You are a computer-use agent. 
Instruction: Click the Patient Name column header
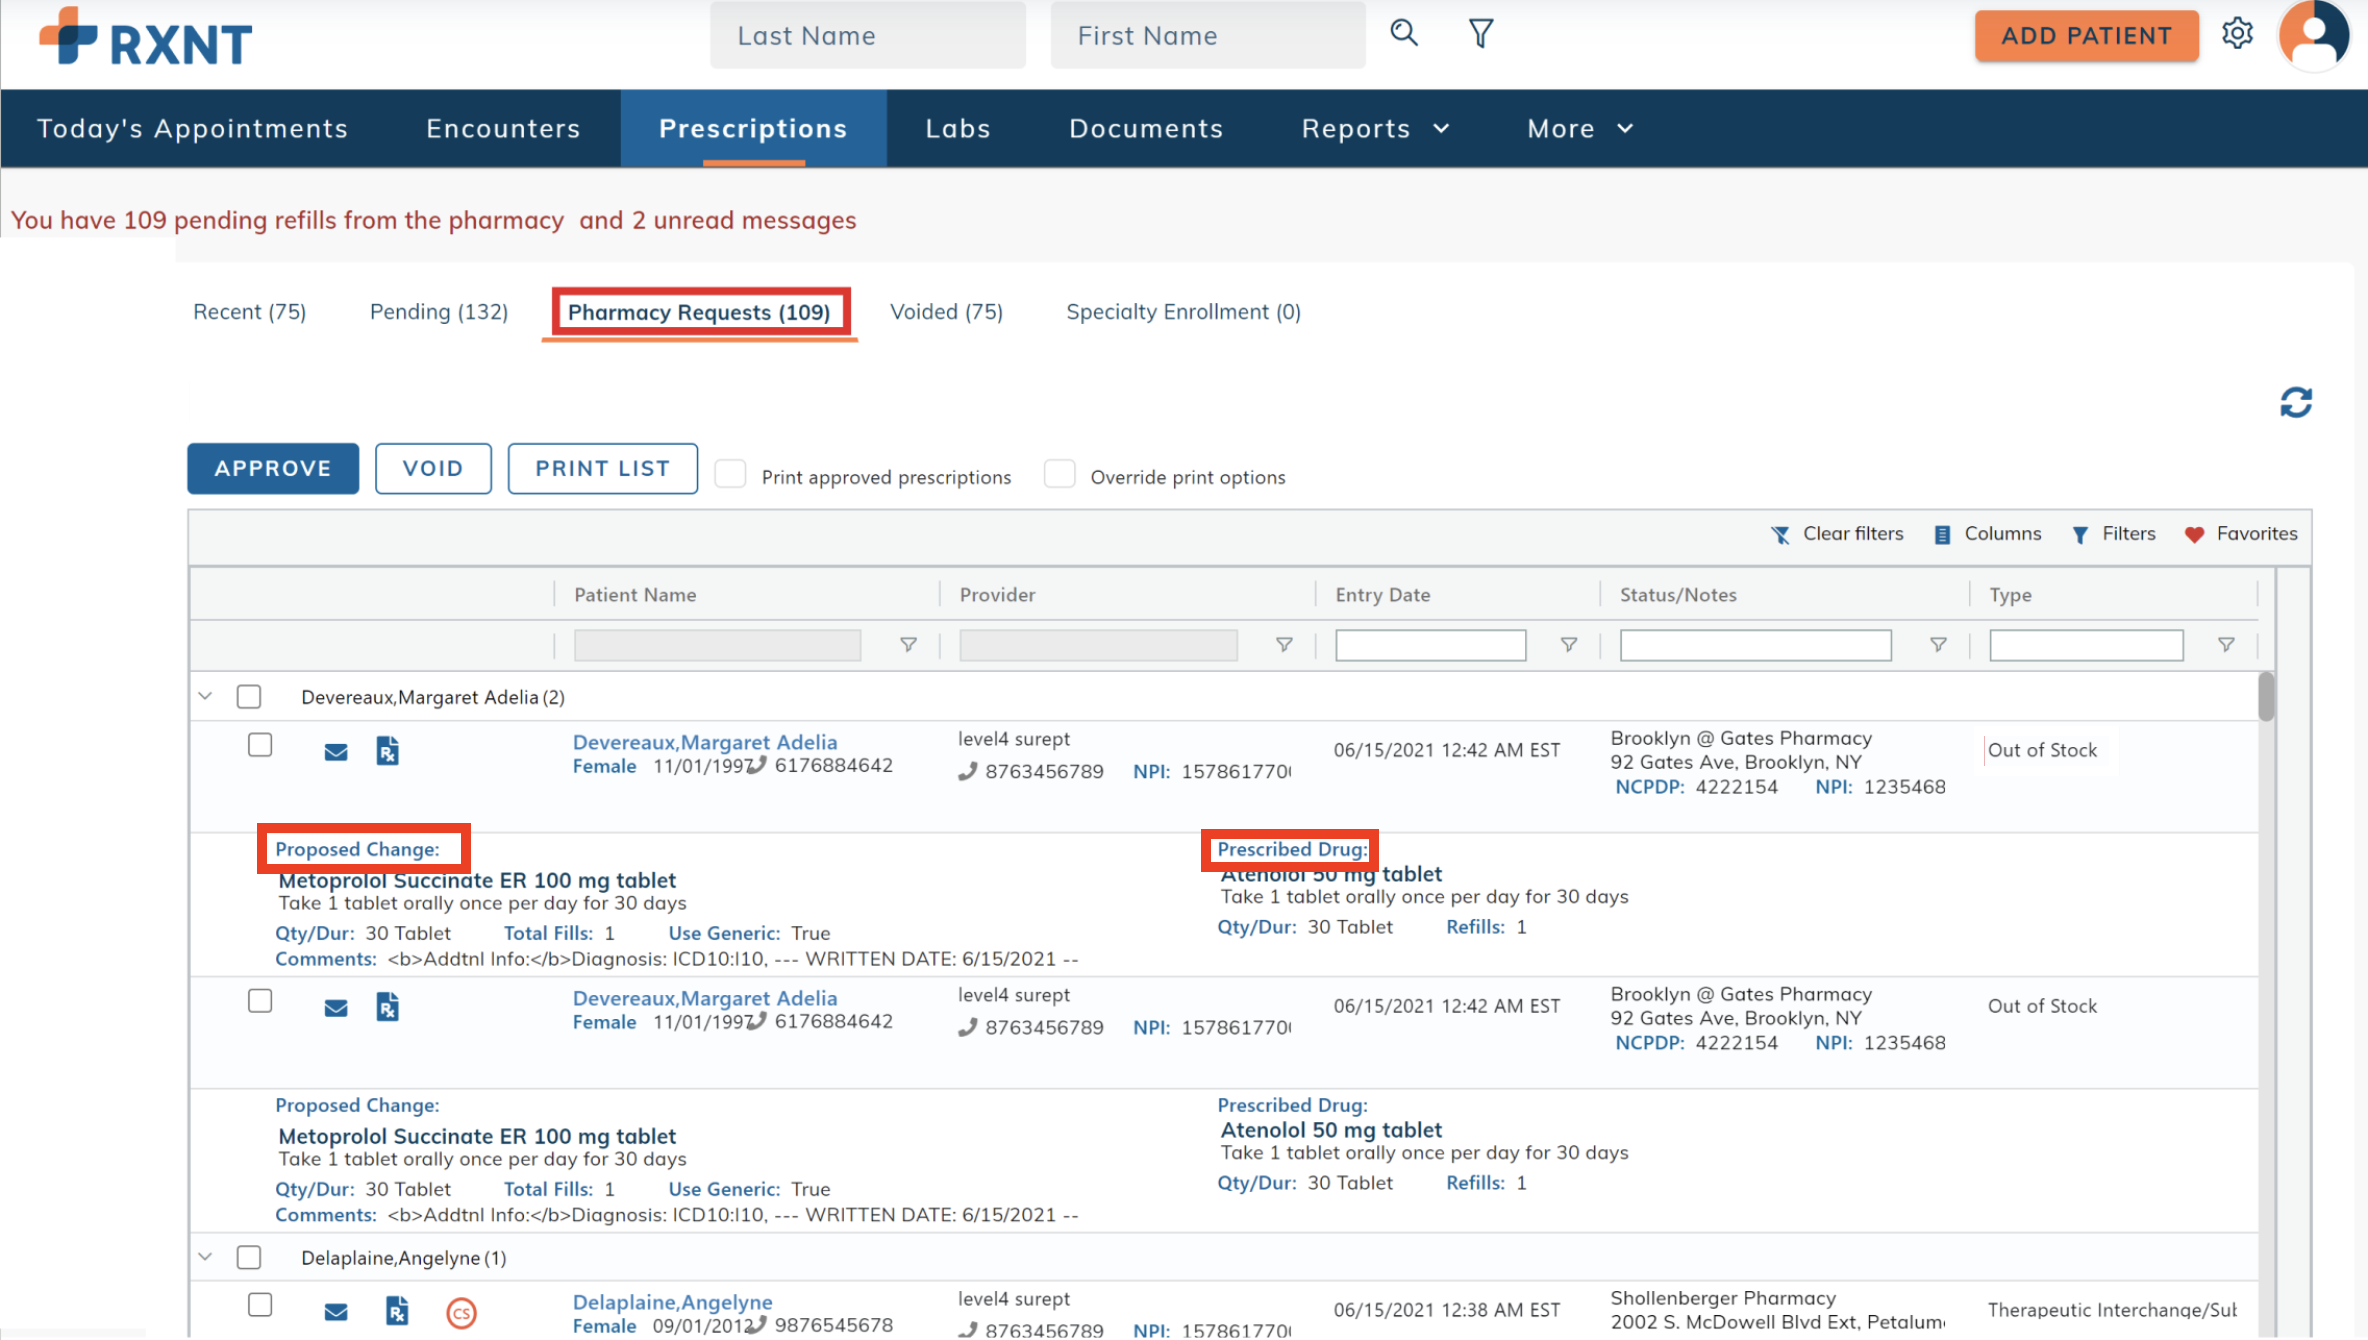635,595
